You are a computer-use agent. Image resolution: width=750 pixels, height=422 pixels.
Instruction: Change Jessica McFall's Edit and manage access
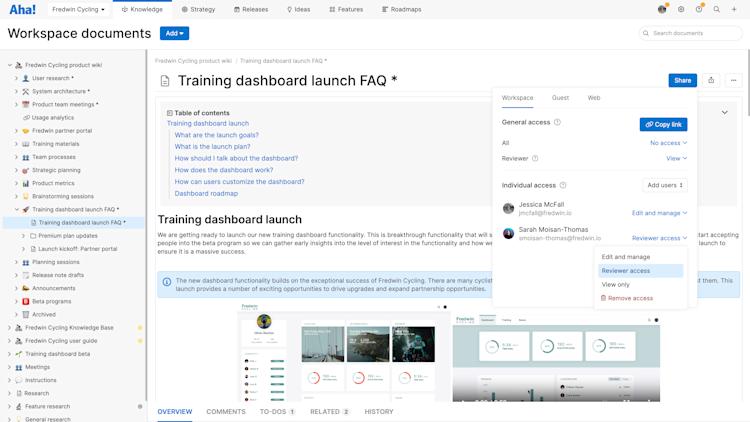pos(660,213)
